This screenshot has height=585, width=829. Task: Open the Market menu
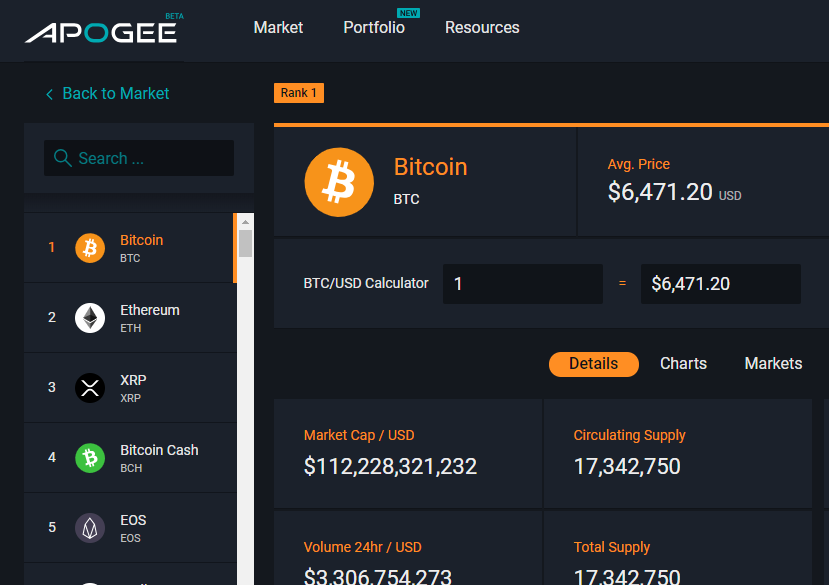[x=278, y=28]
